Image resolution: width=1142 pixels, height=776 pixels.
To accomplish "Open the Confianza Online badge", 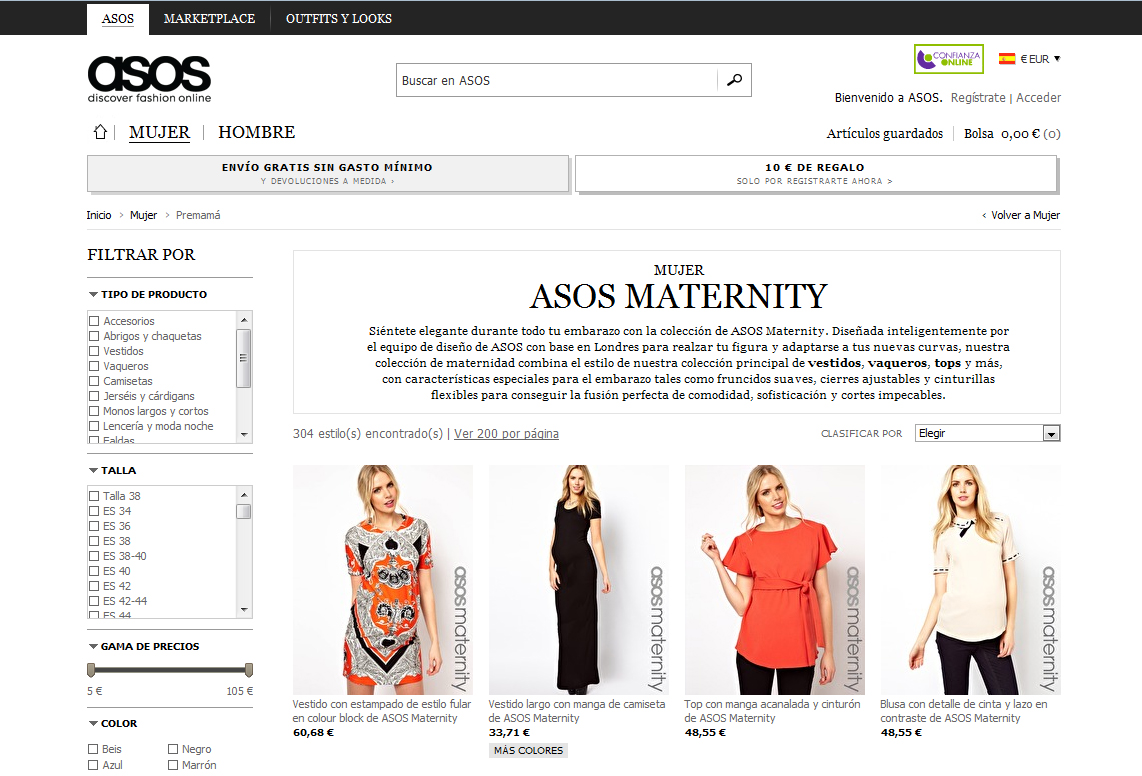I will point(948,59).
